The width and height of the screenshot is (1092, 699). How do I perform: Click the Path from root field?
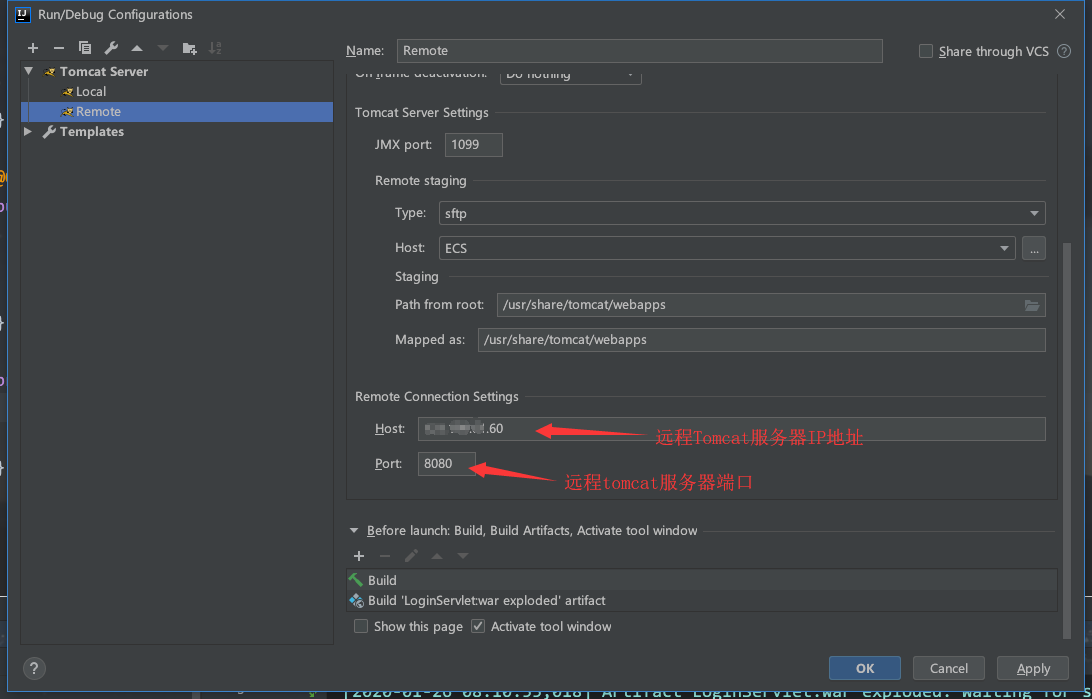tap(771, 305)
